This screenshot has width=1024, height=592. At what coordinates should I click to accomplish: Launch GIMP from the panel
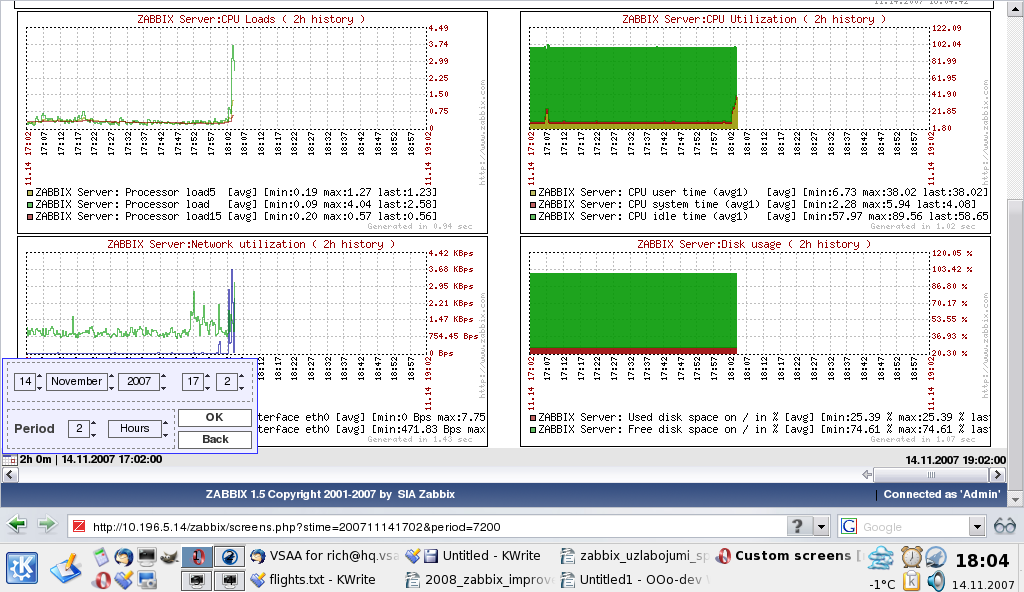coord(170,557)
